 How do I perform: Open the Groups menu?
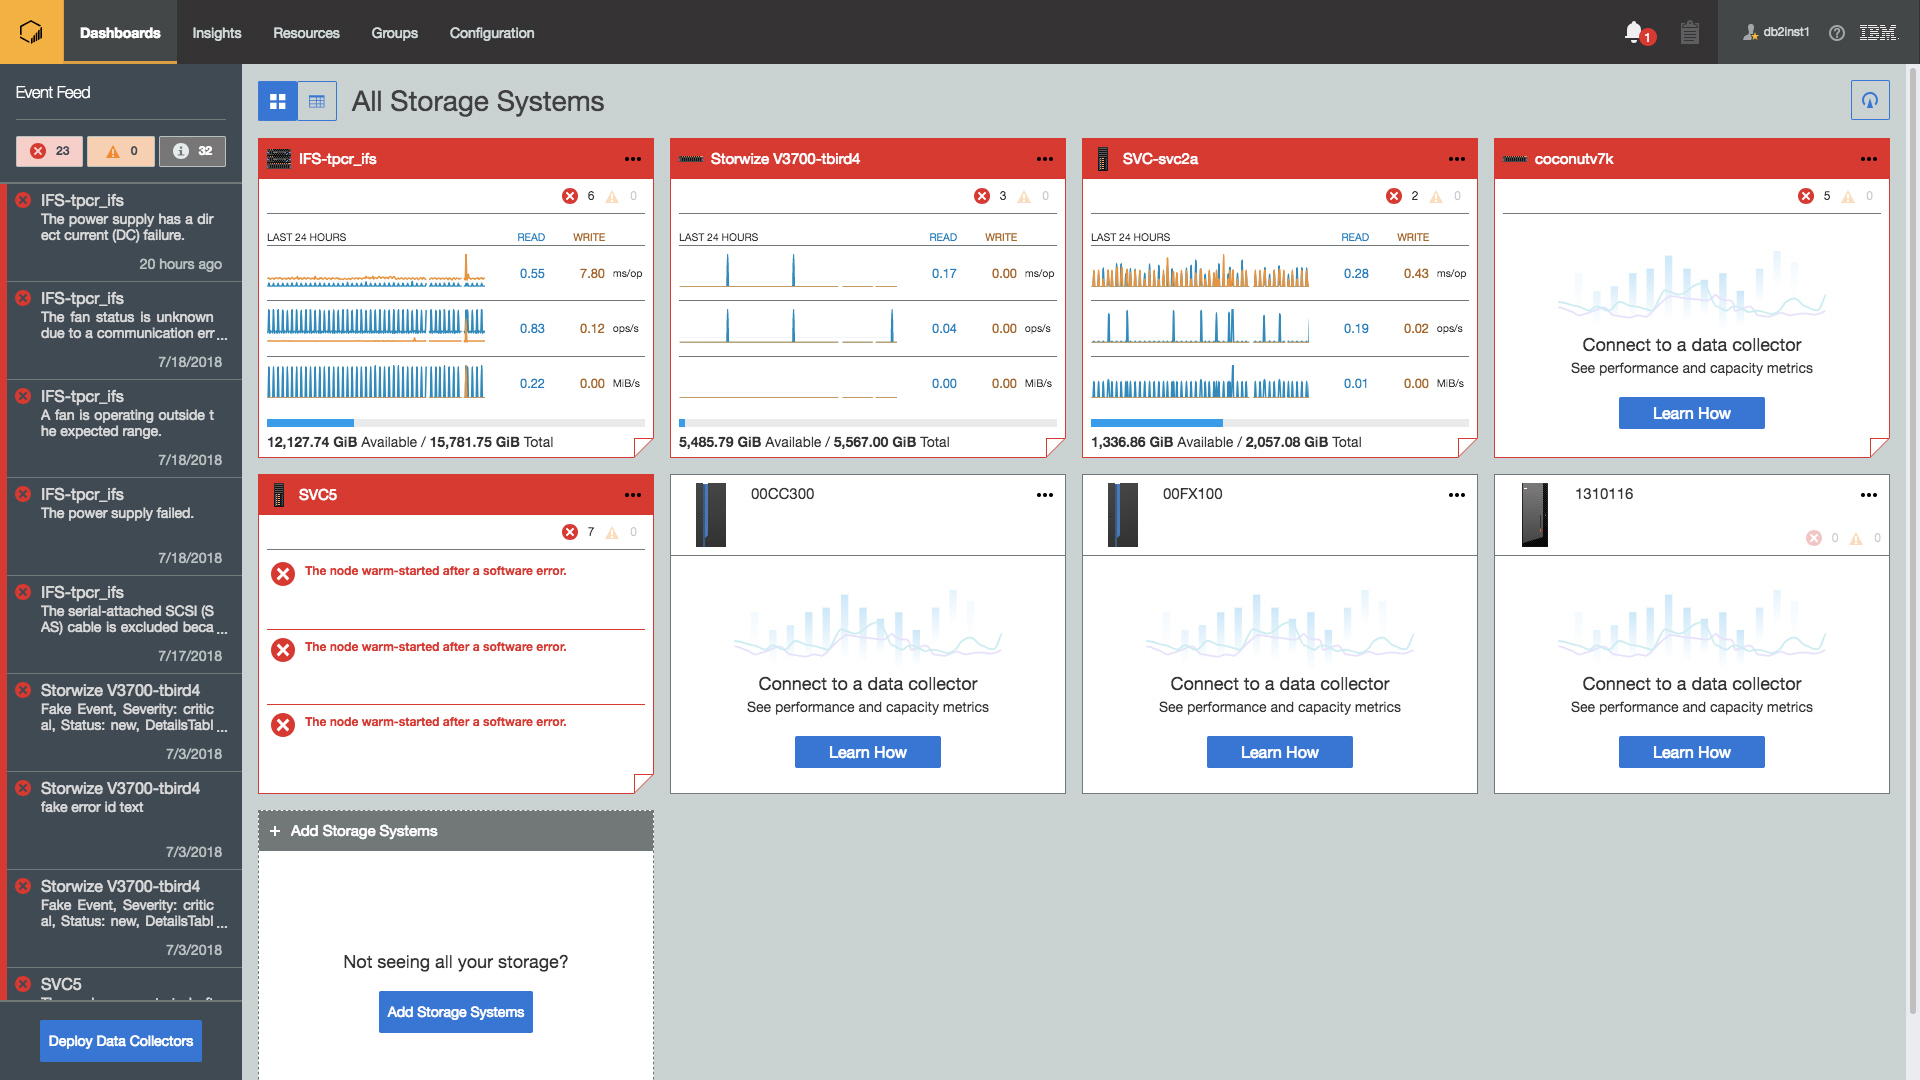point(395,33)
